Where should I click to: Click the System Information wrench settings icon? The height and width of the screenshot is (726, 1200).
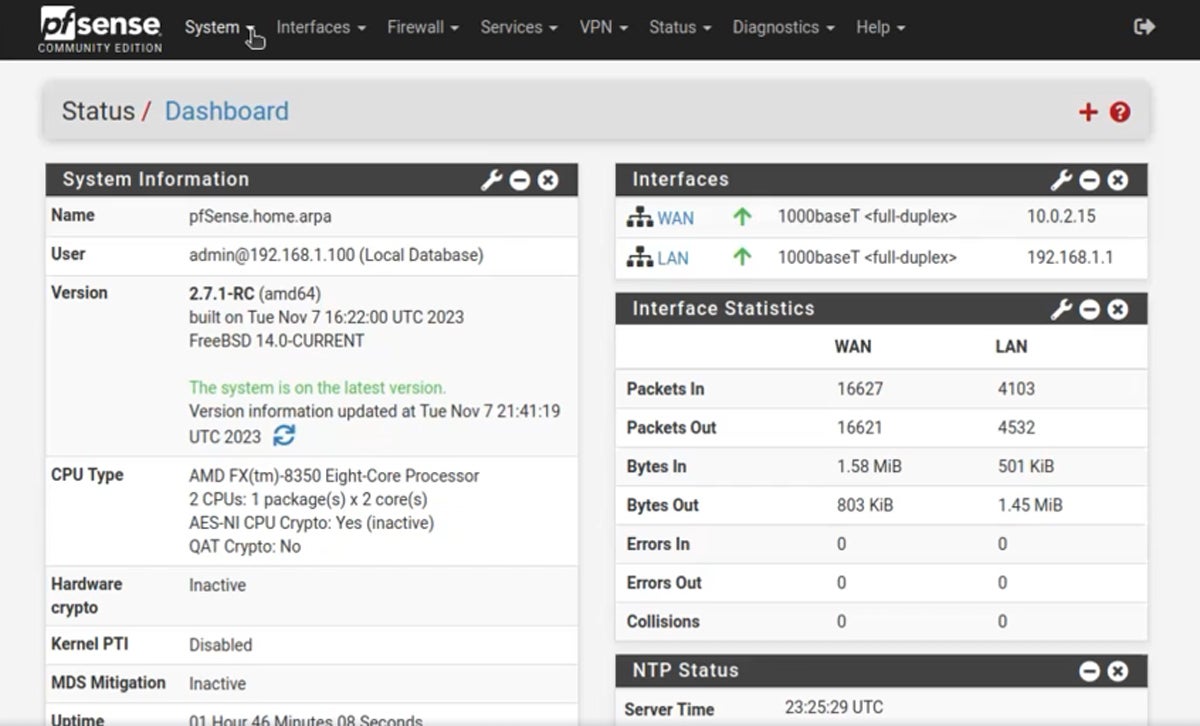[491, 180]
